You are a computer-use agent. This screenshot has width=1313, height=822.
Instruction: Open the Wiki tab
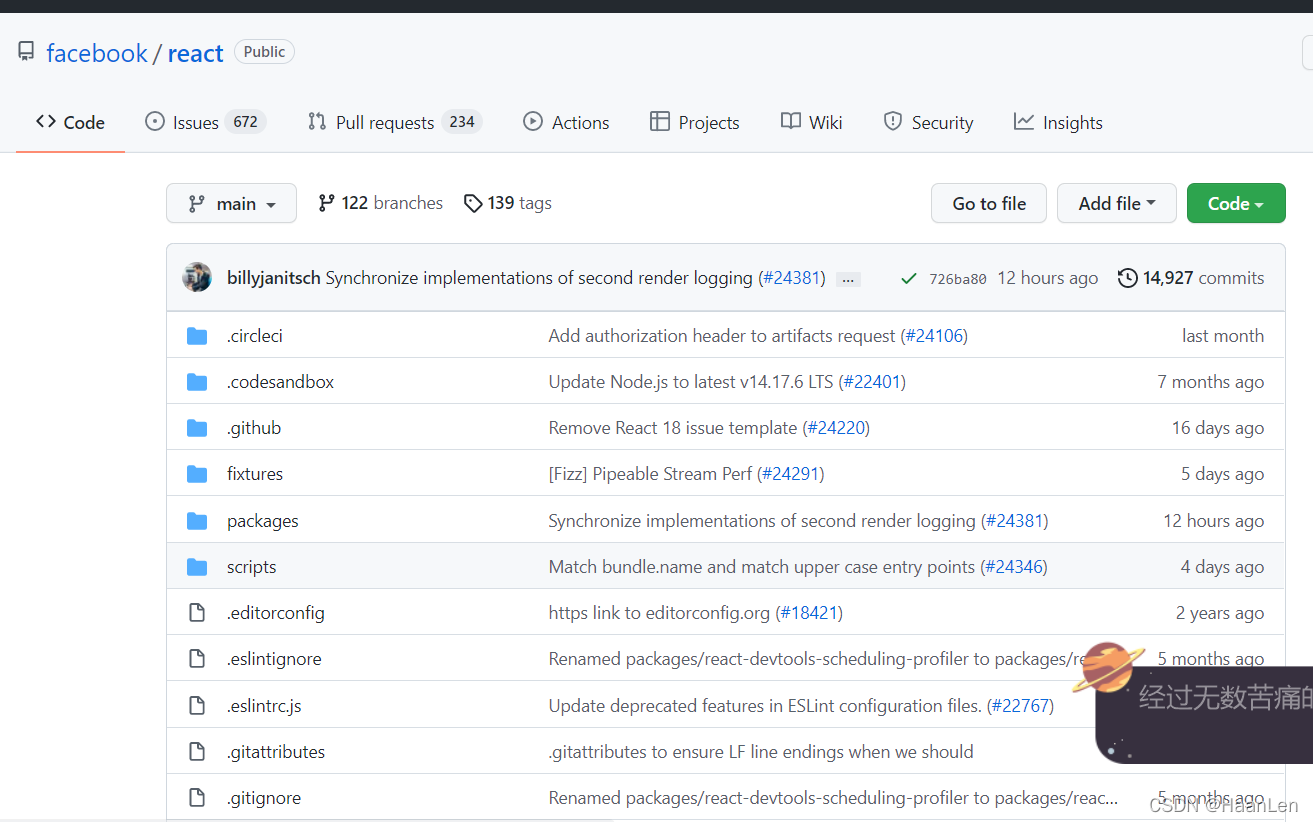click(x=811, y=122)
